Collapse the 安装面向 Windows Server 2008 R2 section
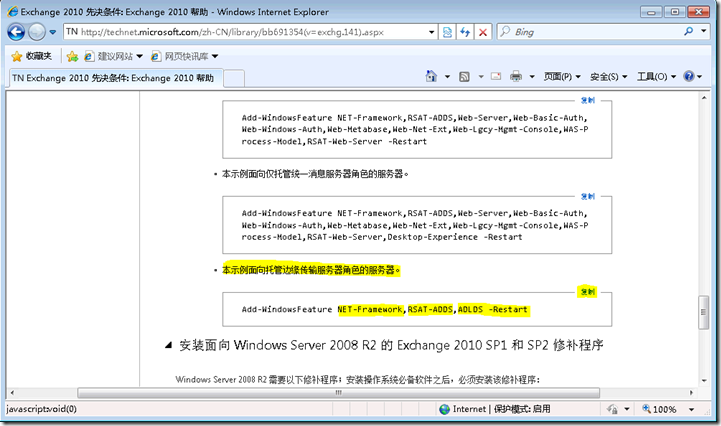Viewport: 721px width, 426px height. (168, 345)
